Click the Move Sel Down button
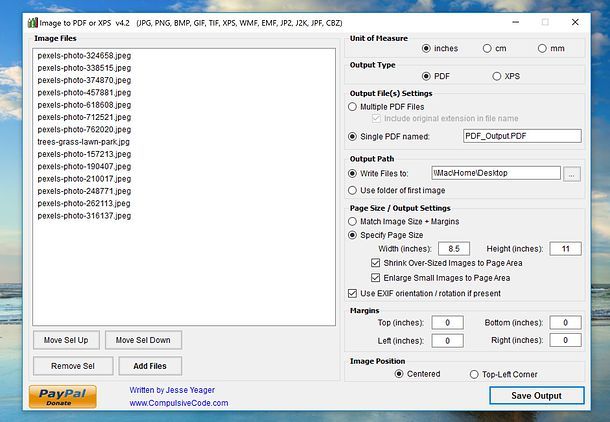 point(143,340)
